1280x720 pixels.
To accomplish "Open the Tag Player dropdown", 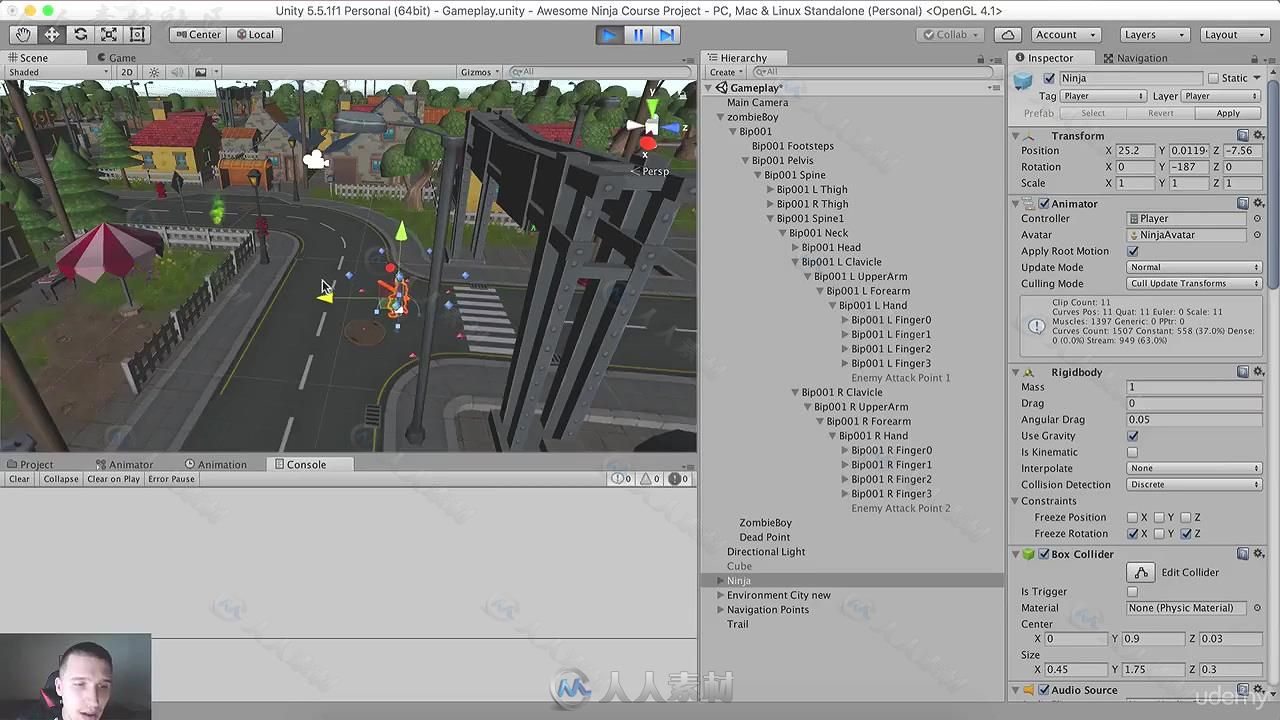I will point(1103,96).
